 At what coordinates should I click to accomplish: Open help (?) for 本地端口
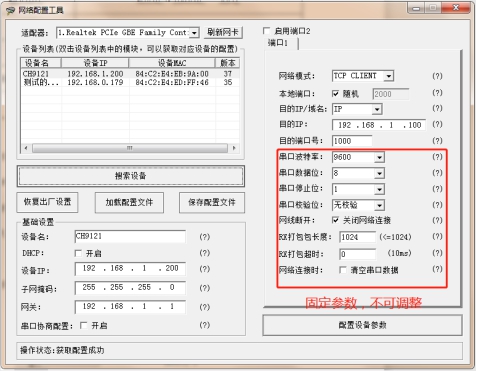[x=437, y=92]
